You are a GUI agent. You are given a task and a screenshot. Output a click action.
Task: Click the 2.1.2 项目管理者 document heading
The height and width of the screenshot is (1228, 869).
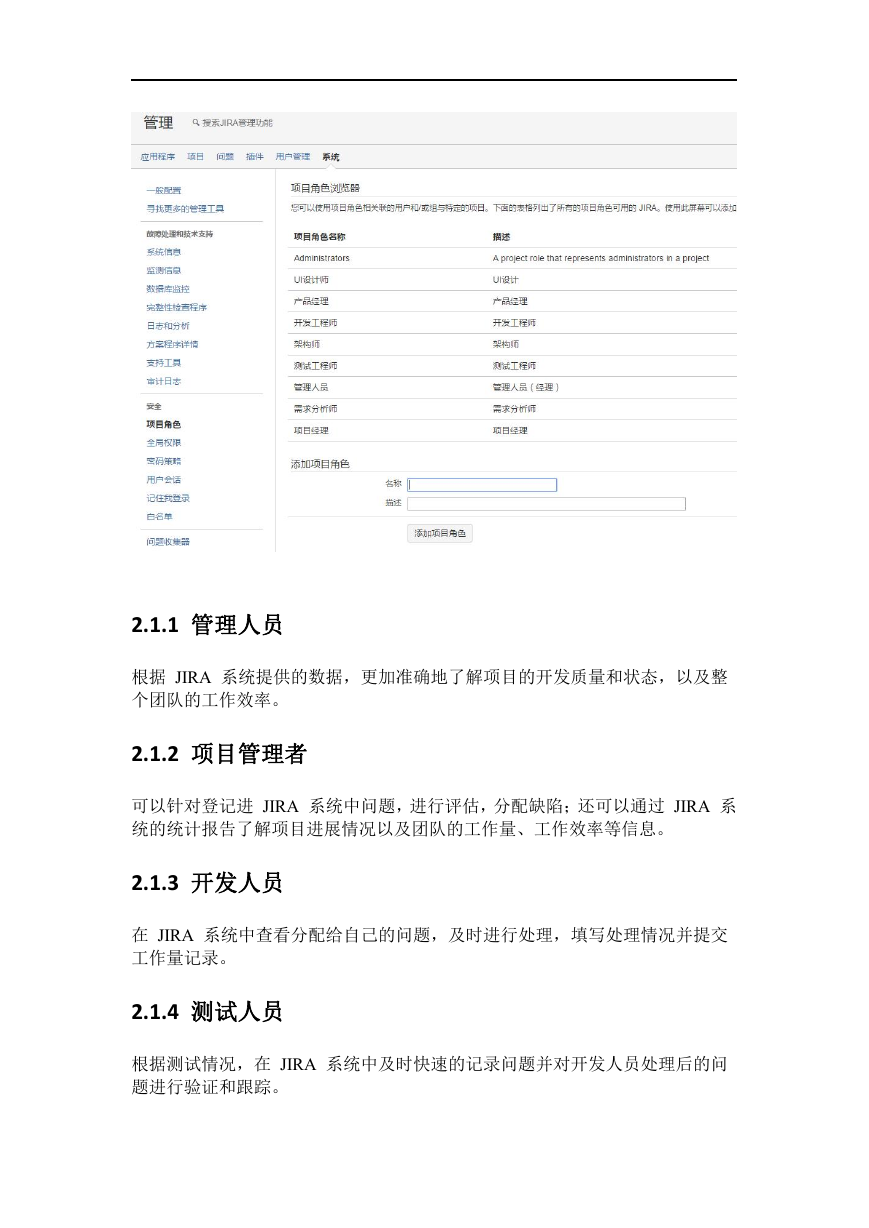pos(219,755)
